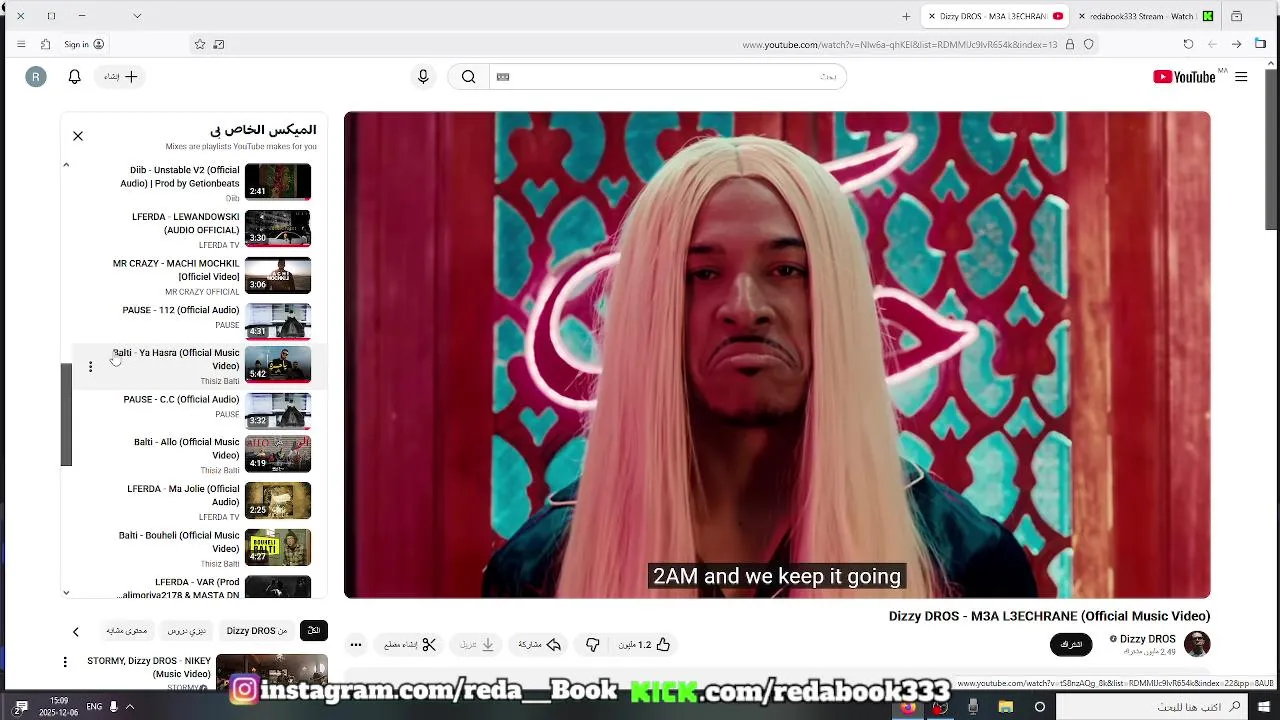
Task: Click the YouTube search text field
Action: [666, 77]
